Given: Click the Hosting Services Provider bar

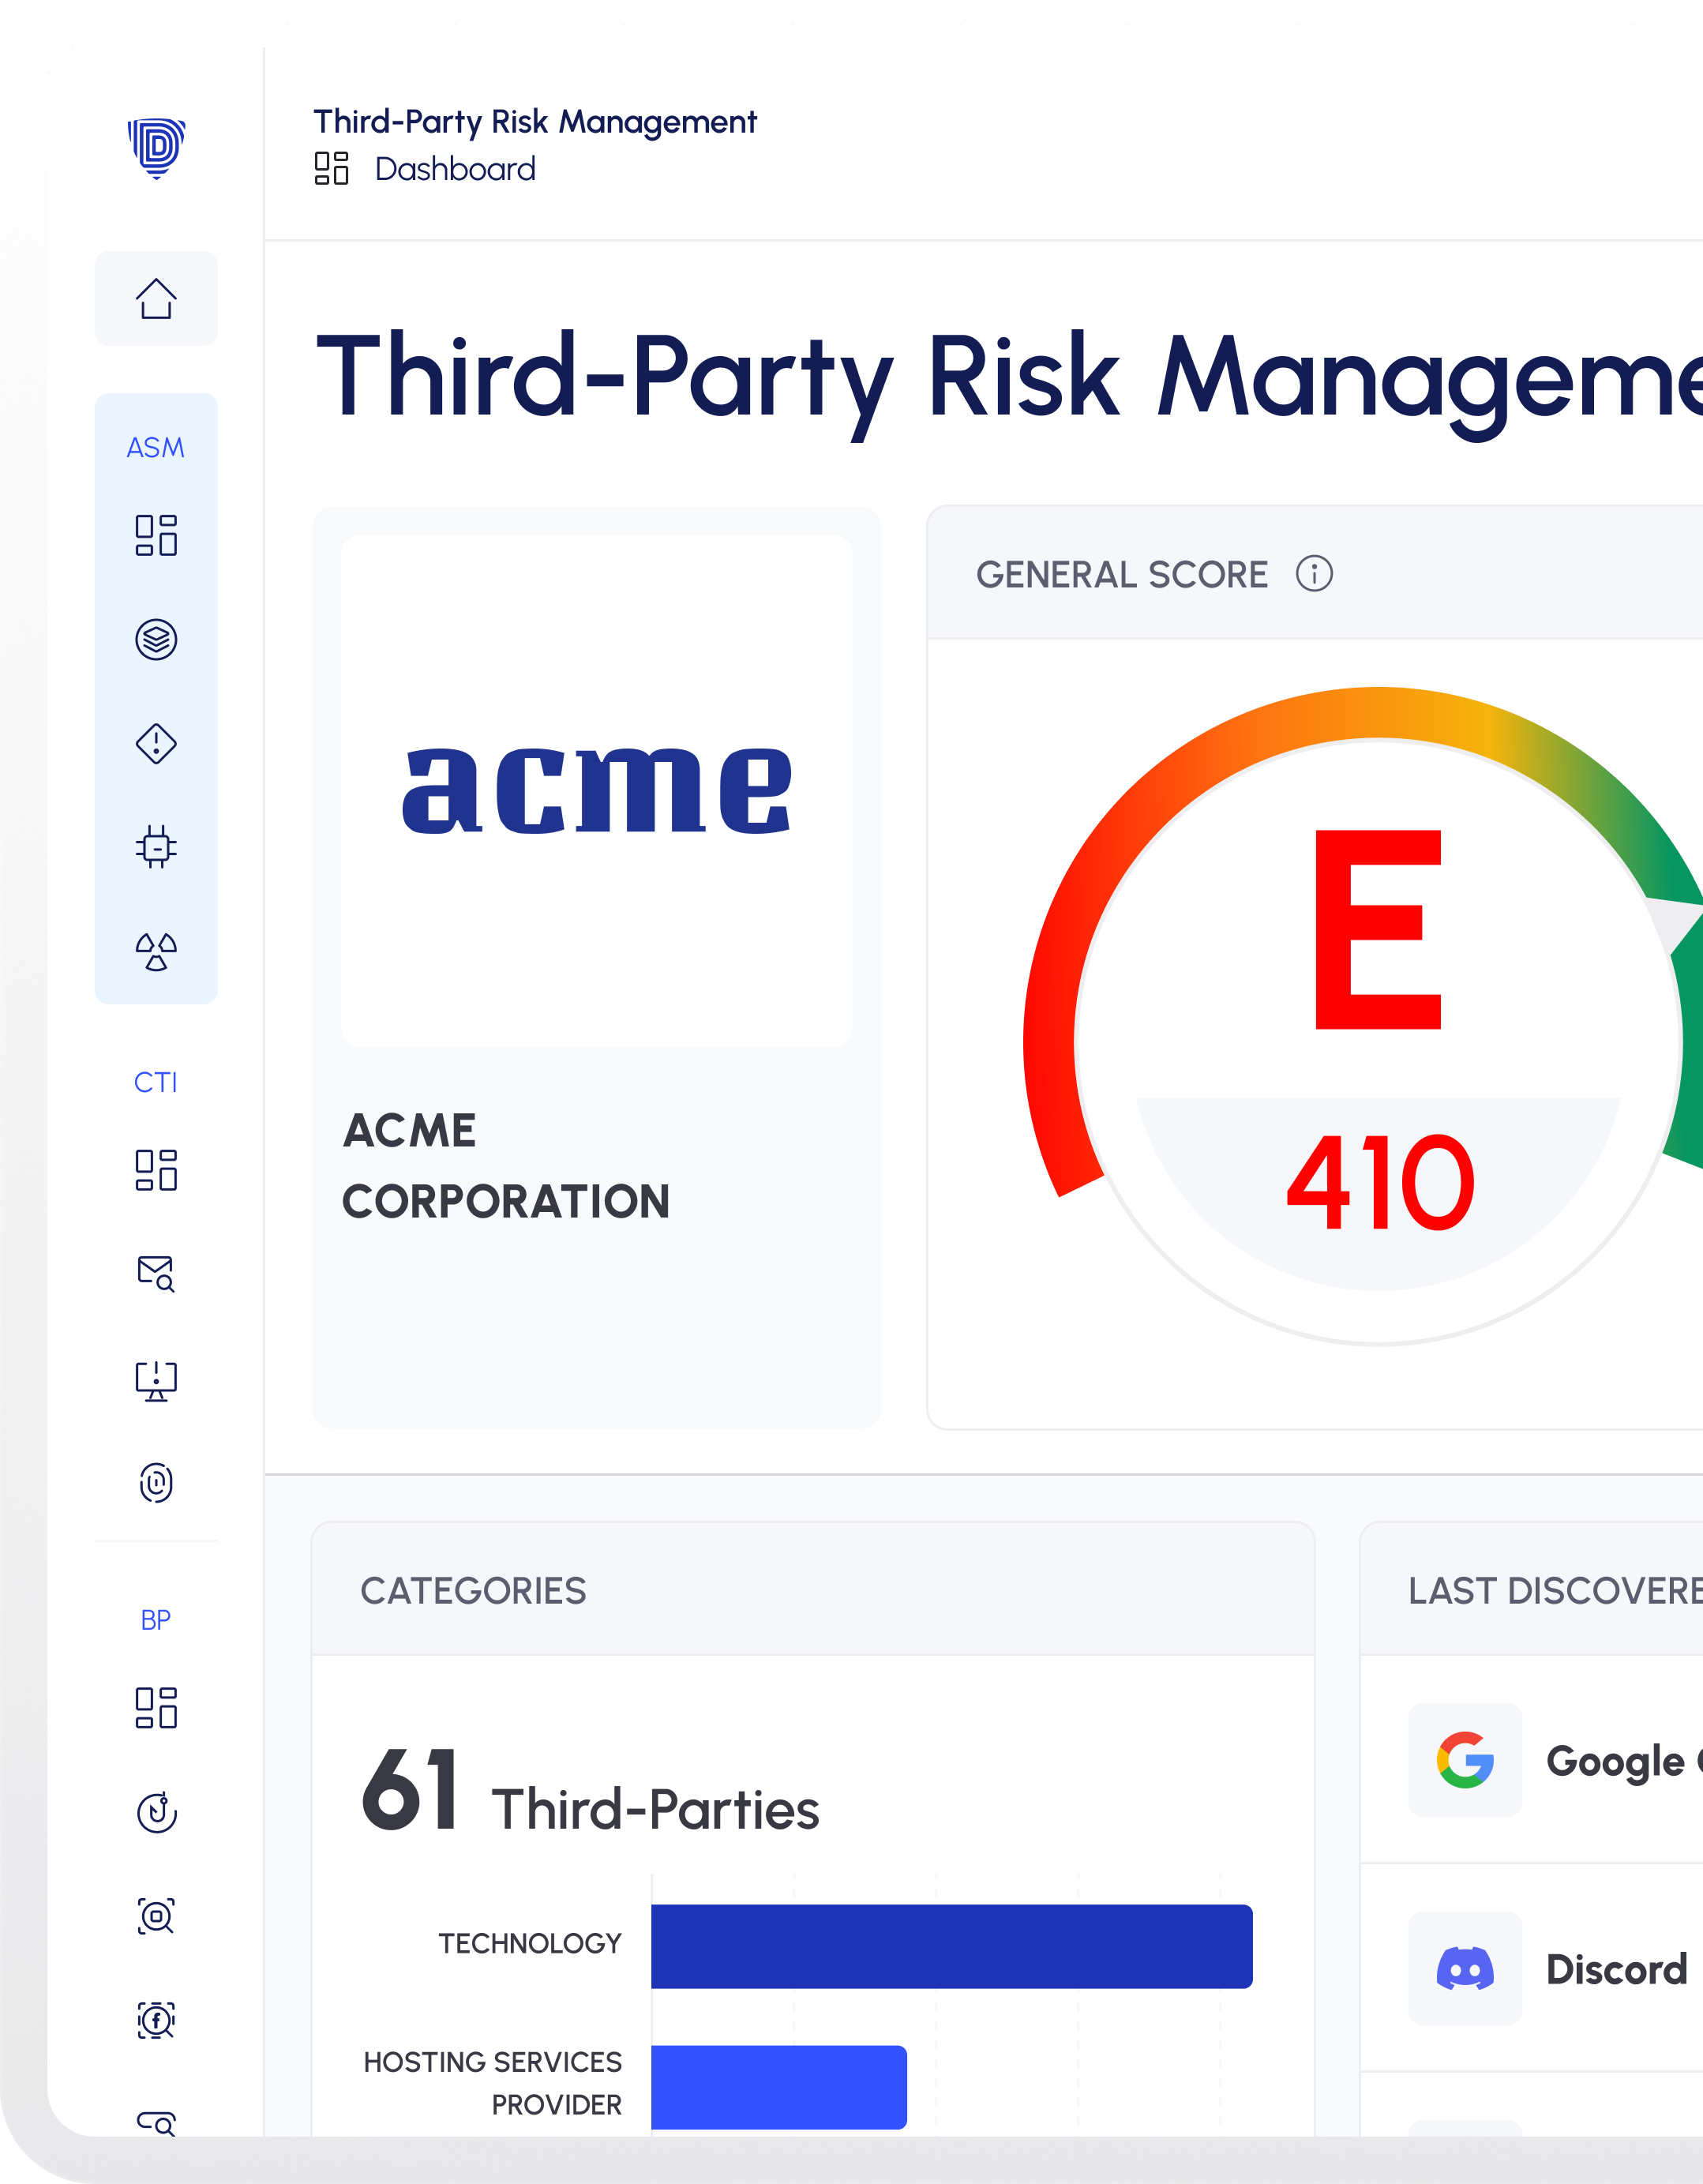Looking at the screenshot, I should 778,2086.
